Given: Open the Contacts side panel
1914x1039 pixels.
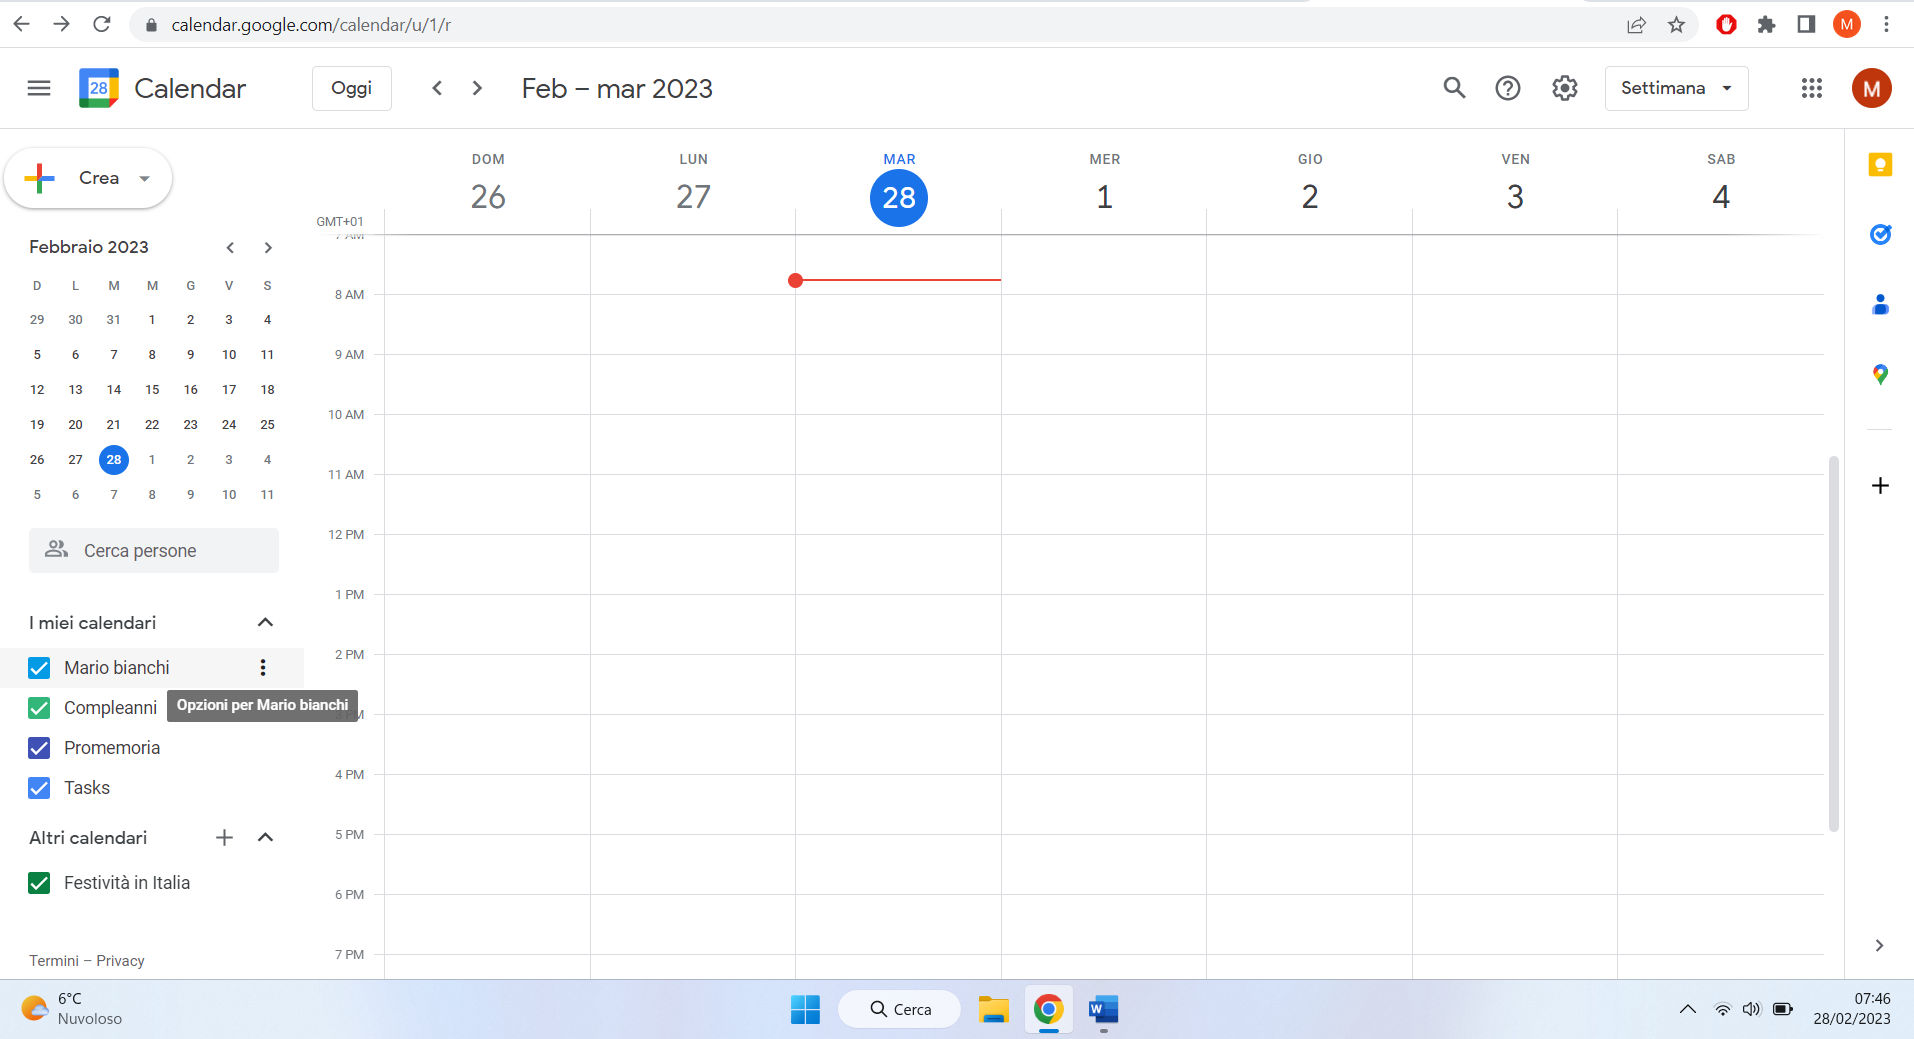Looking at the screenshot, I should click(x=1880, y=305).
